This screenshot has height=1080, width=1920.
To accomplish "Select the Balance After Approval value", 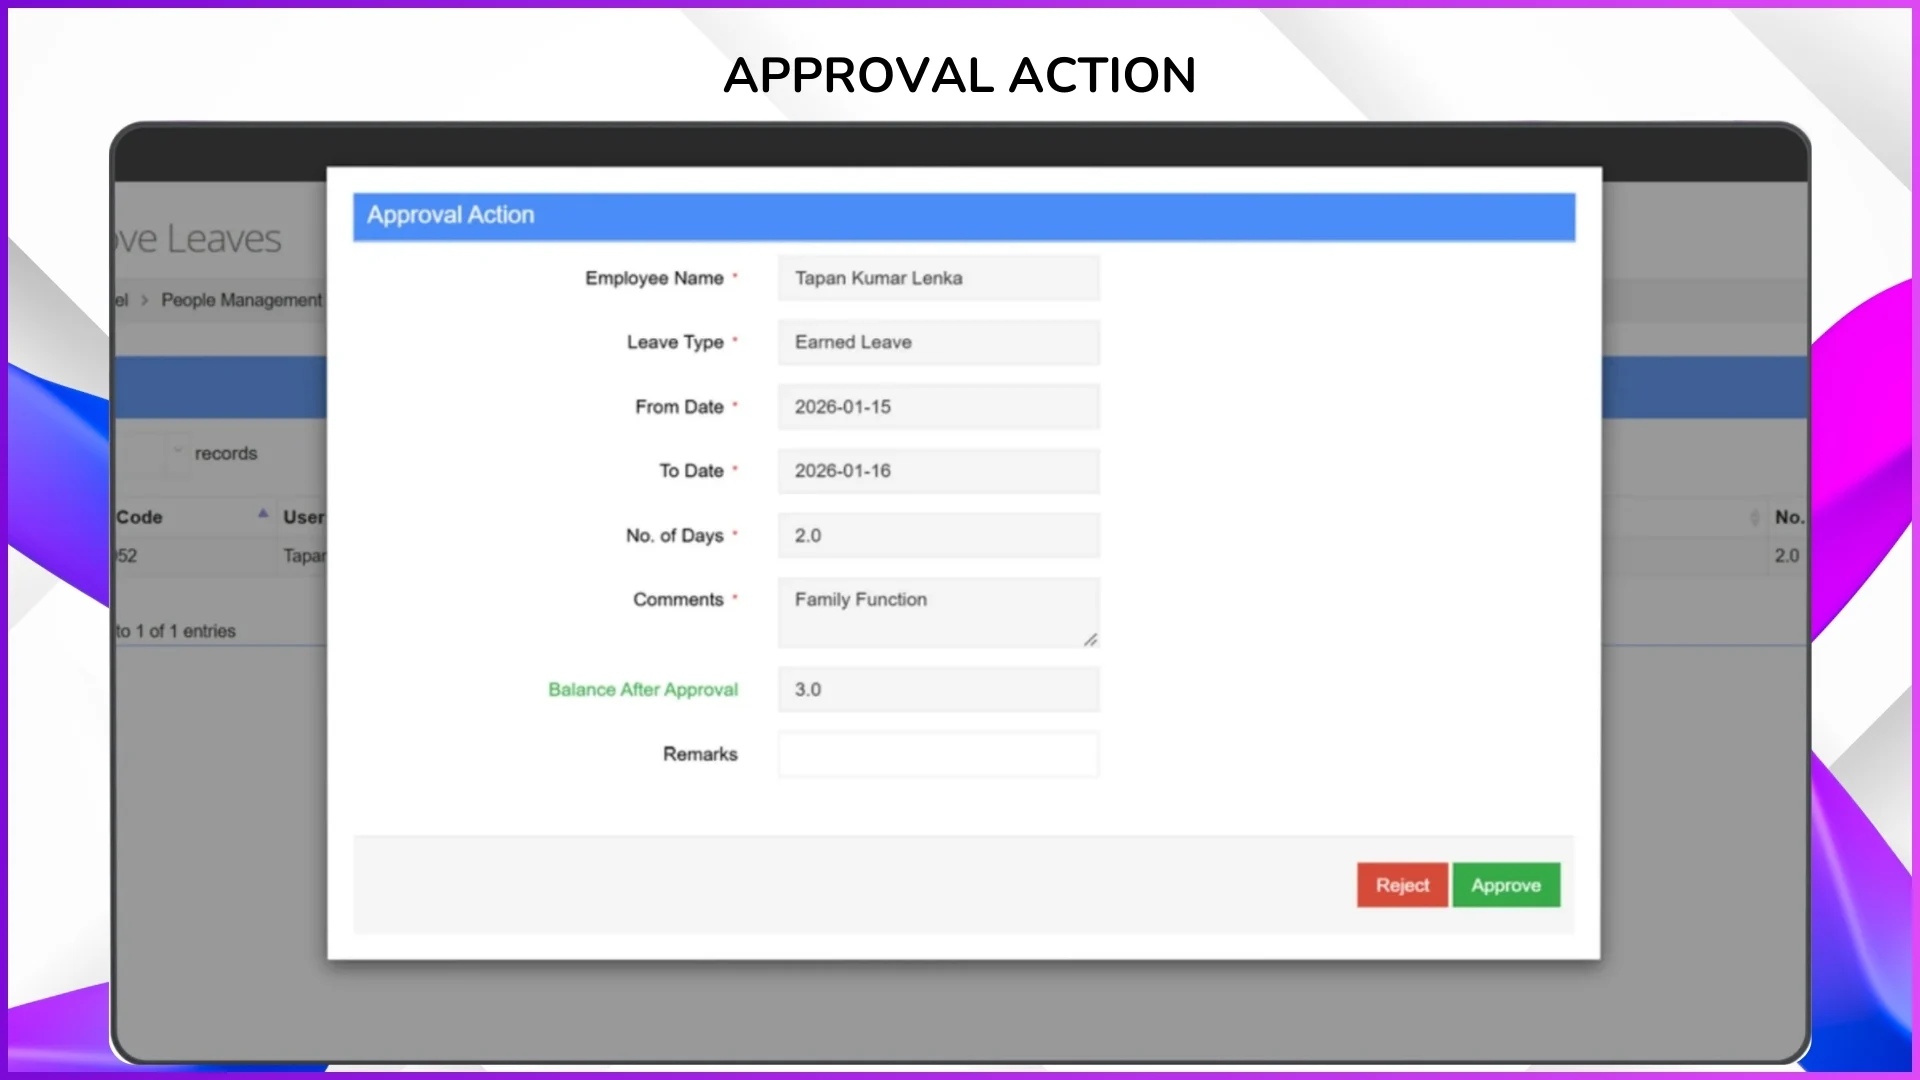I will tap(937, 689).
